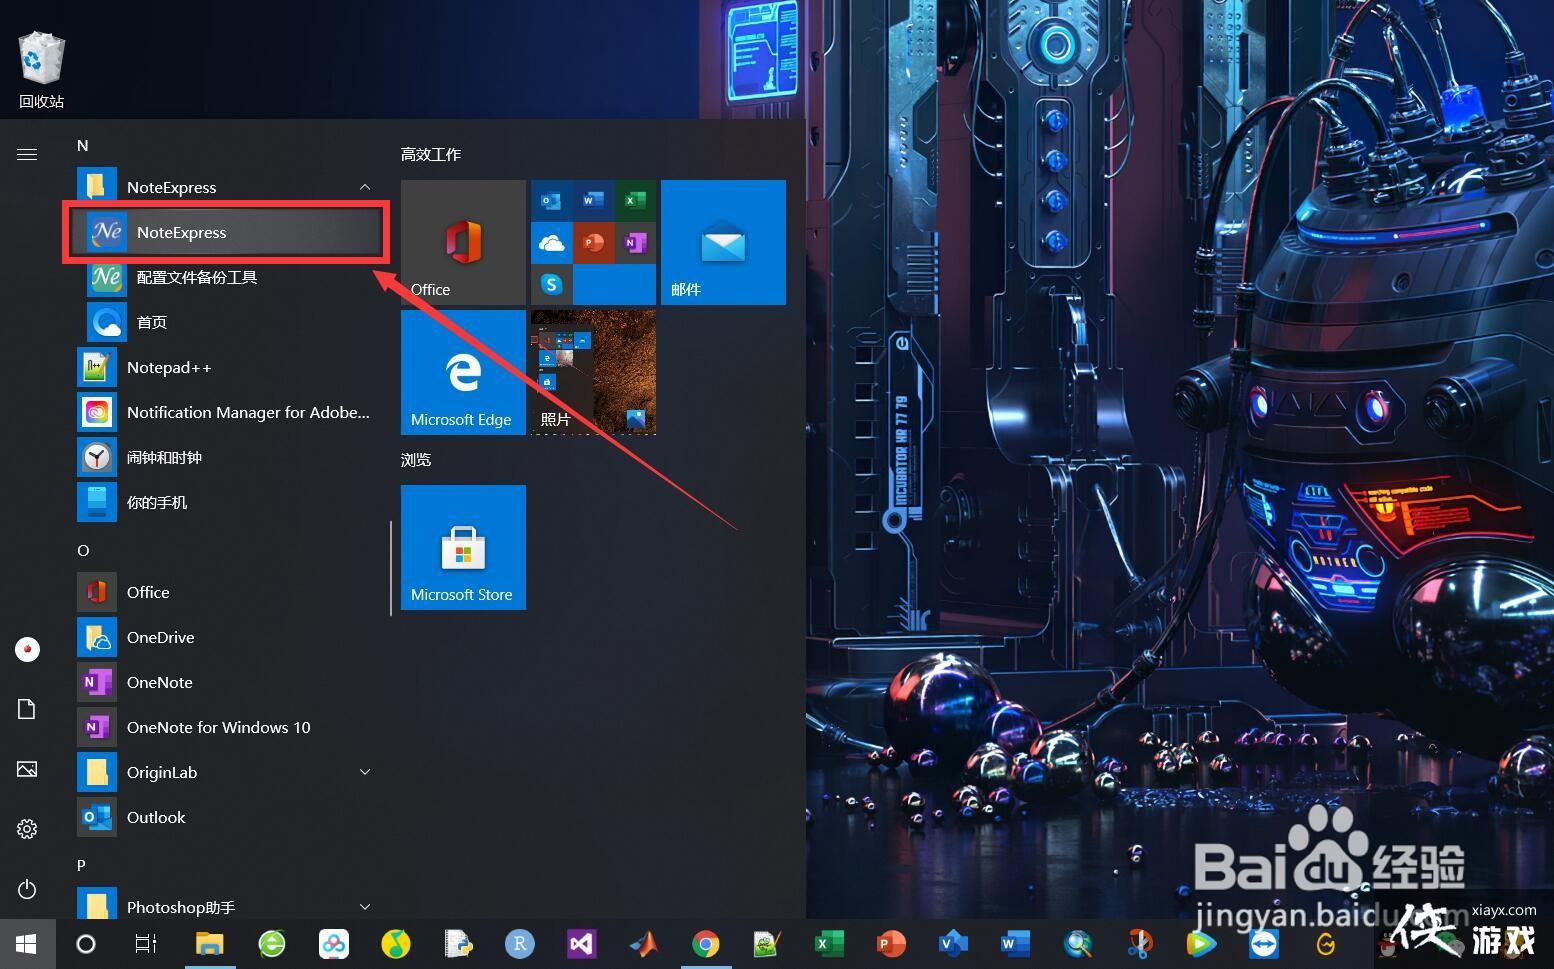The height and width of the screenshot is (969, 1554).
Task: Launch OneDrive from the app list
Action: tap(226, 637)
